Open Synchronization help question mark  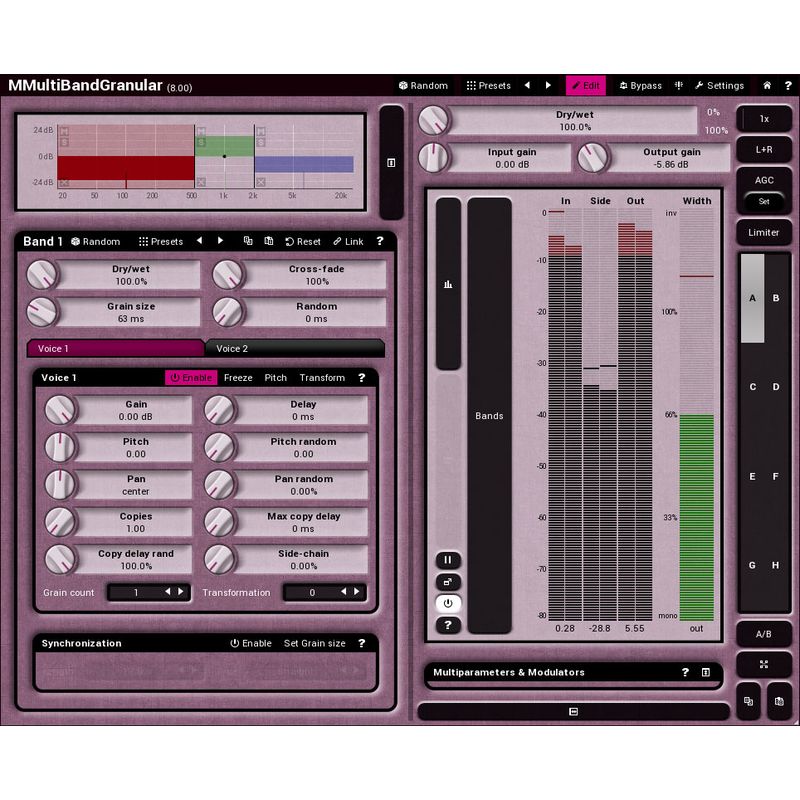tap(362, 643)
